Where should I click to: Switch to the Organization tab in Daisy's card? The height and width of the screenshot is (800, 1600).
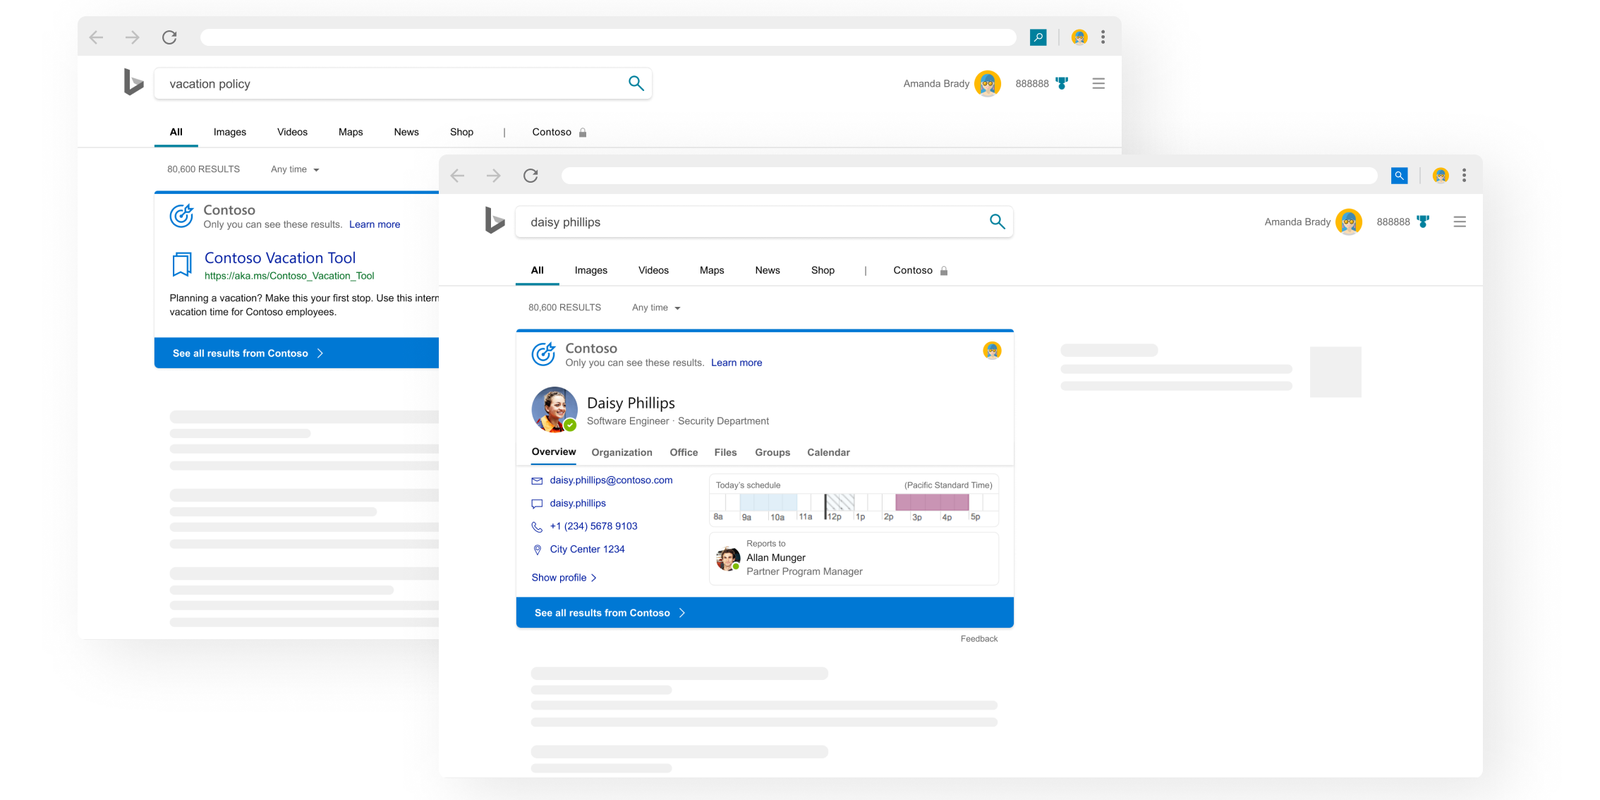tap(622, 453)
